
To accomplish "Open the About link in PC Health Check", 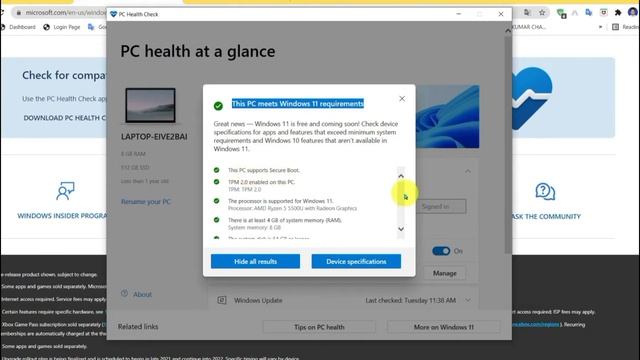I will click(142, 294).
